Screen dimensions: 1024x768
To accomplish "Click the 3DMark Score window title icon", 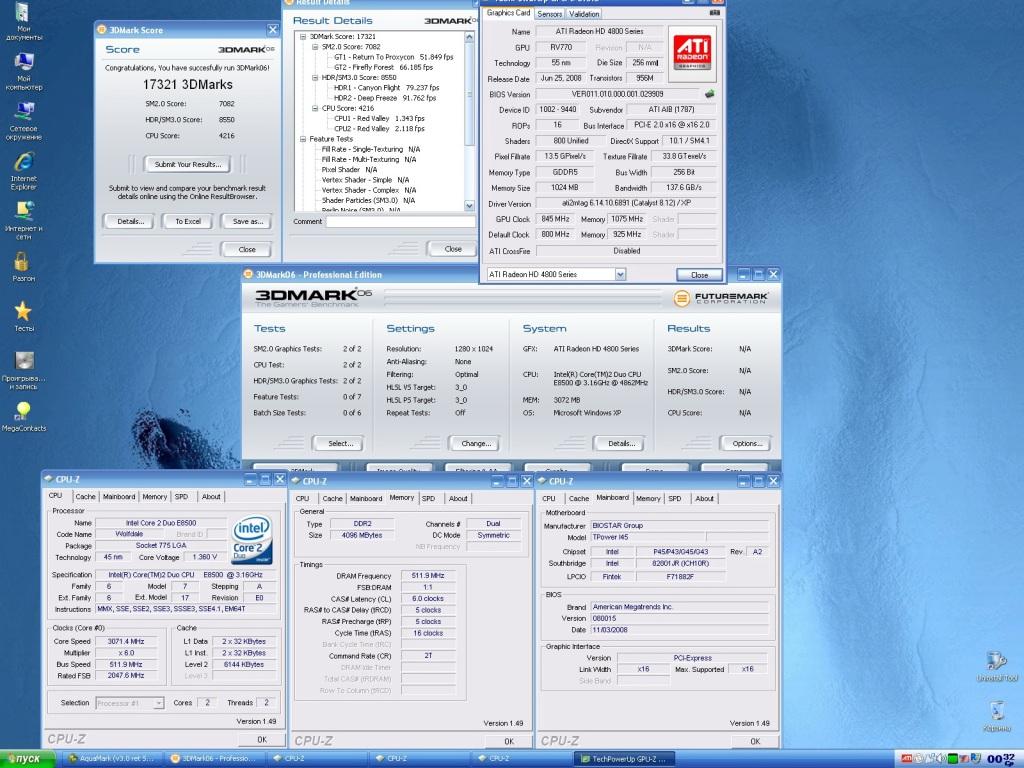I will click(102, 29).
